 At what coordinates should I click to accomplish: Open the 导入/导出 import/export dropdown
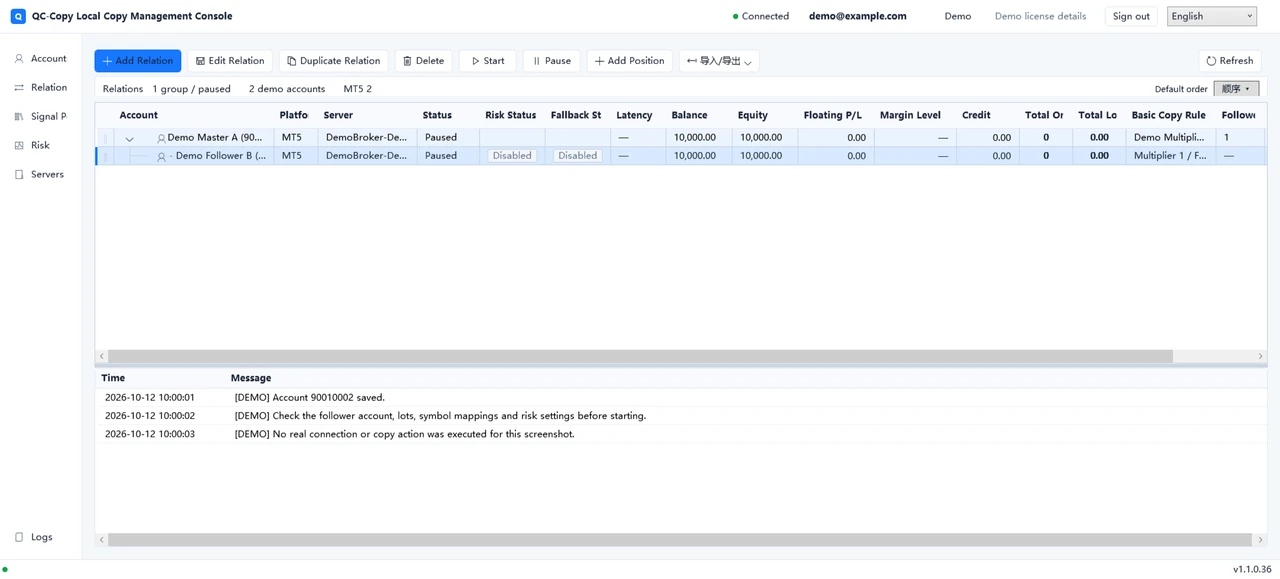[x=719, y=61]
